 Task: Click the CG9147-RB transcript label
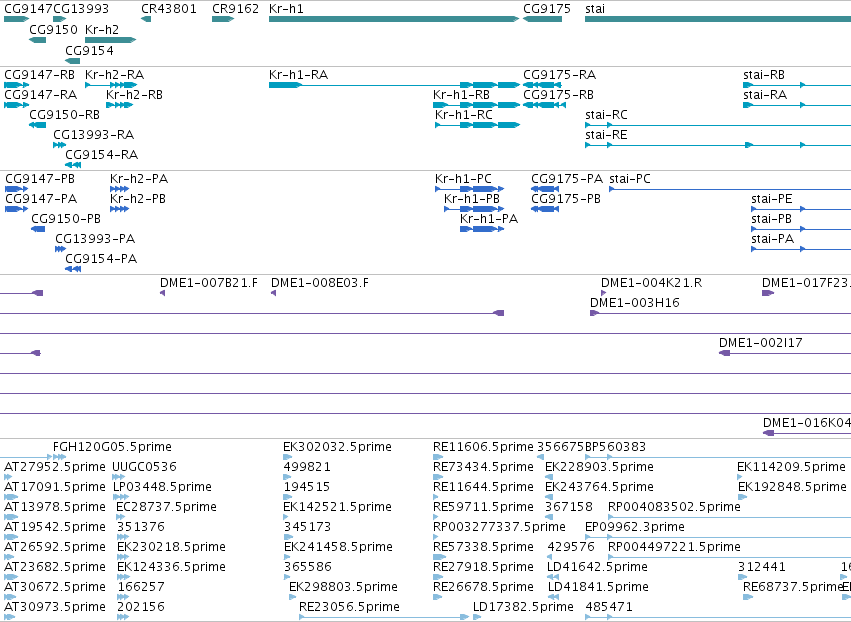[x=40, y=74]
